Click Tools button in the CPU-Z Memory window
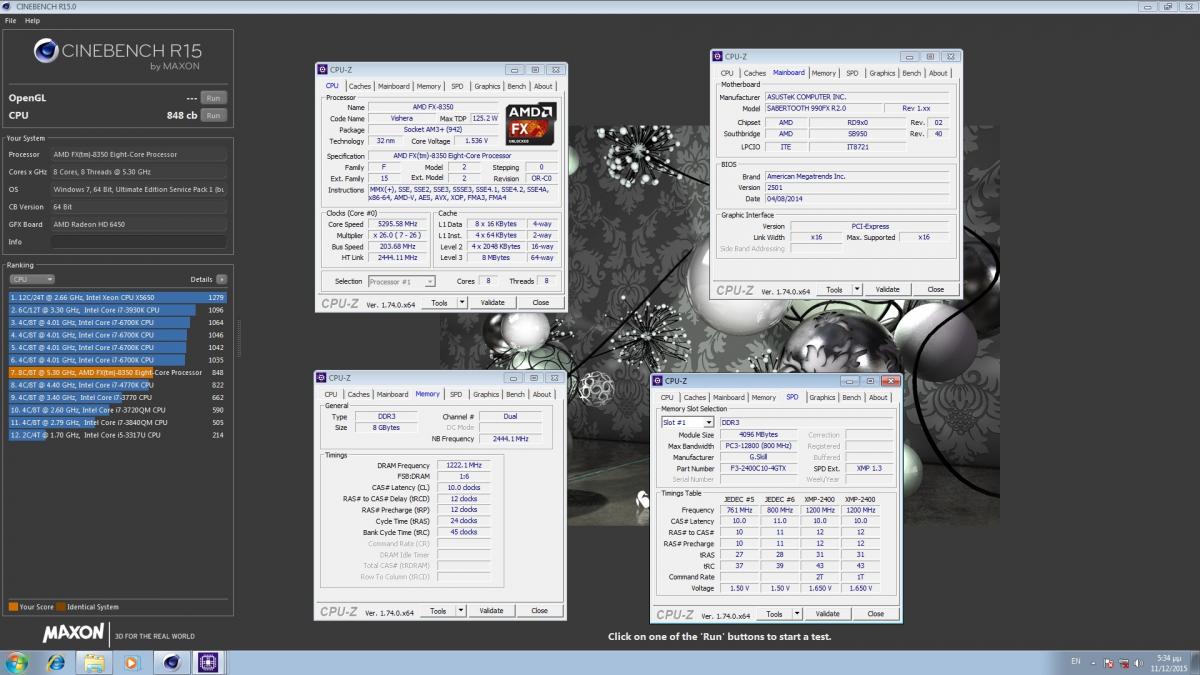Viewport: 1200px width, 675px height. [438, 610]
